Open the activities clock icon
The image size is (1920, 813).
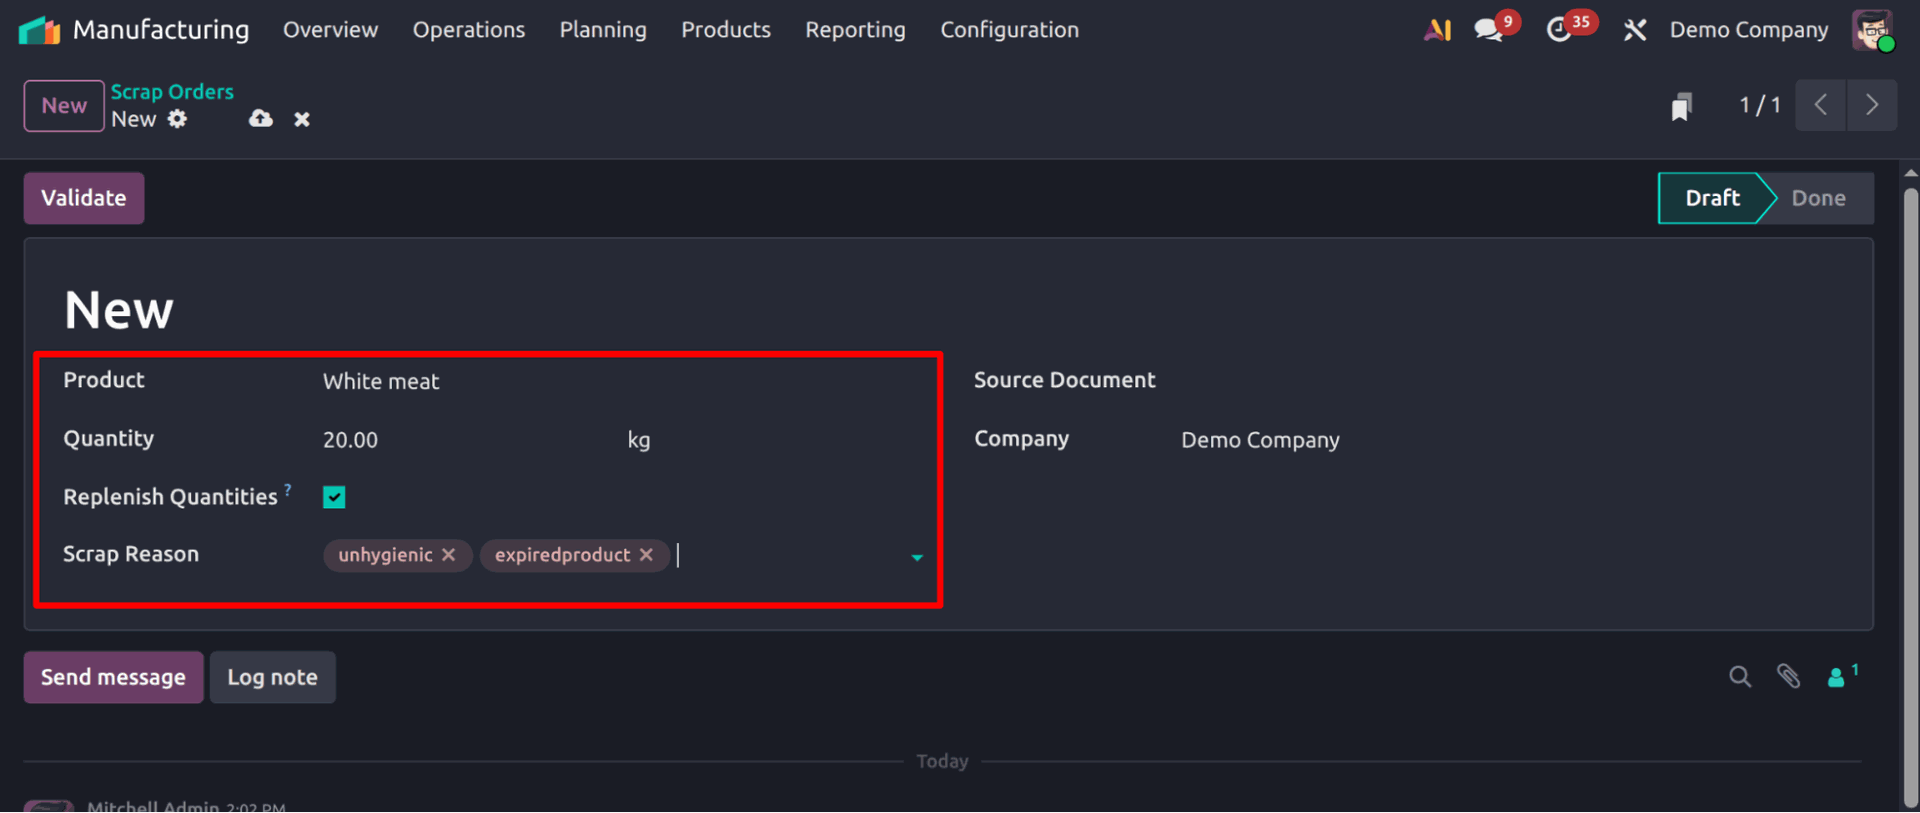[1558, 30]
